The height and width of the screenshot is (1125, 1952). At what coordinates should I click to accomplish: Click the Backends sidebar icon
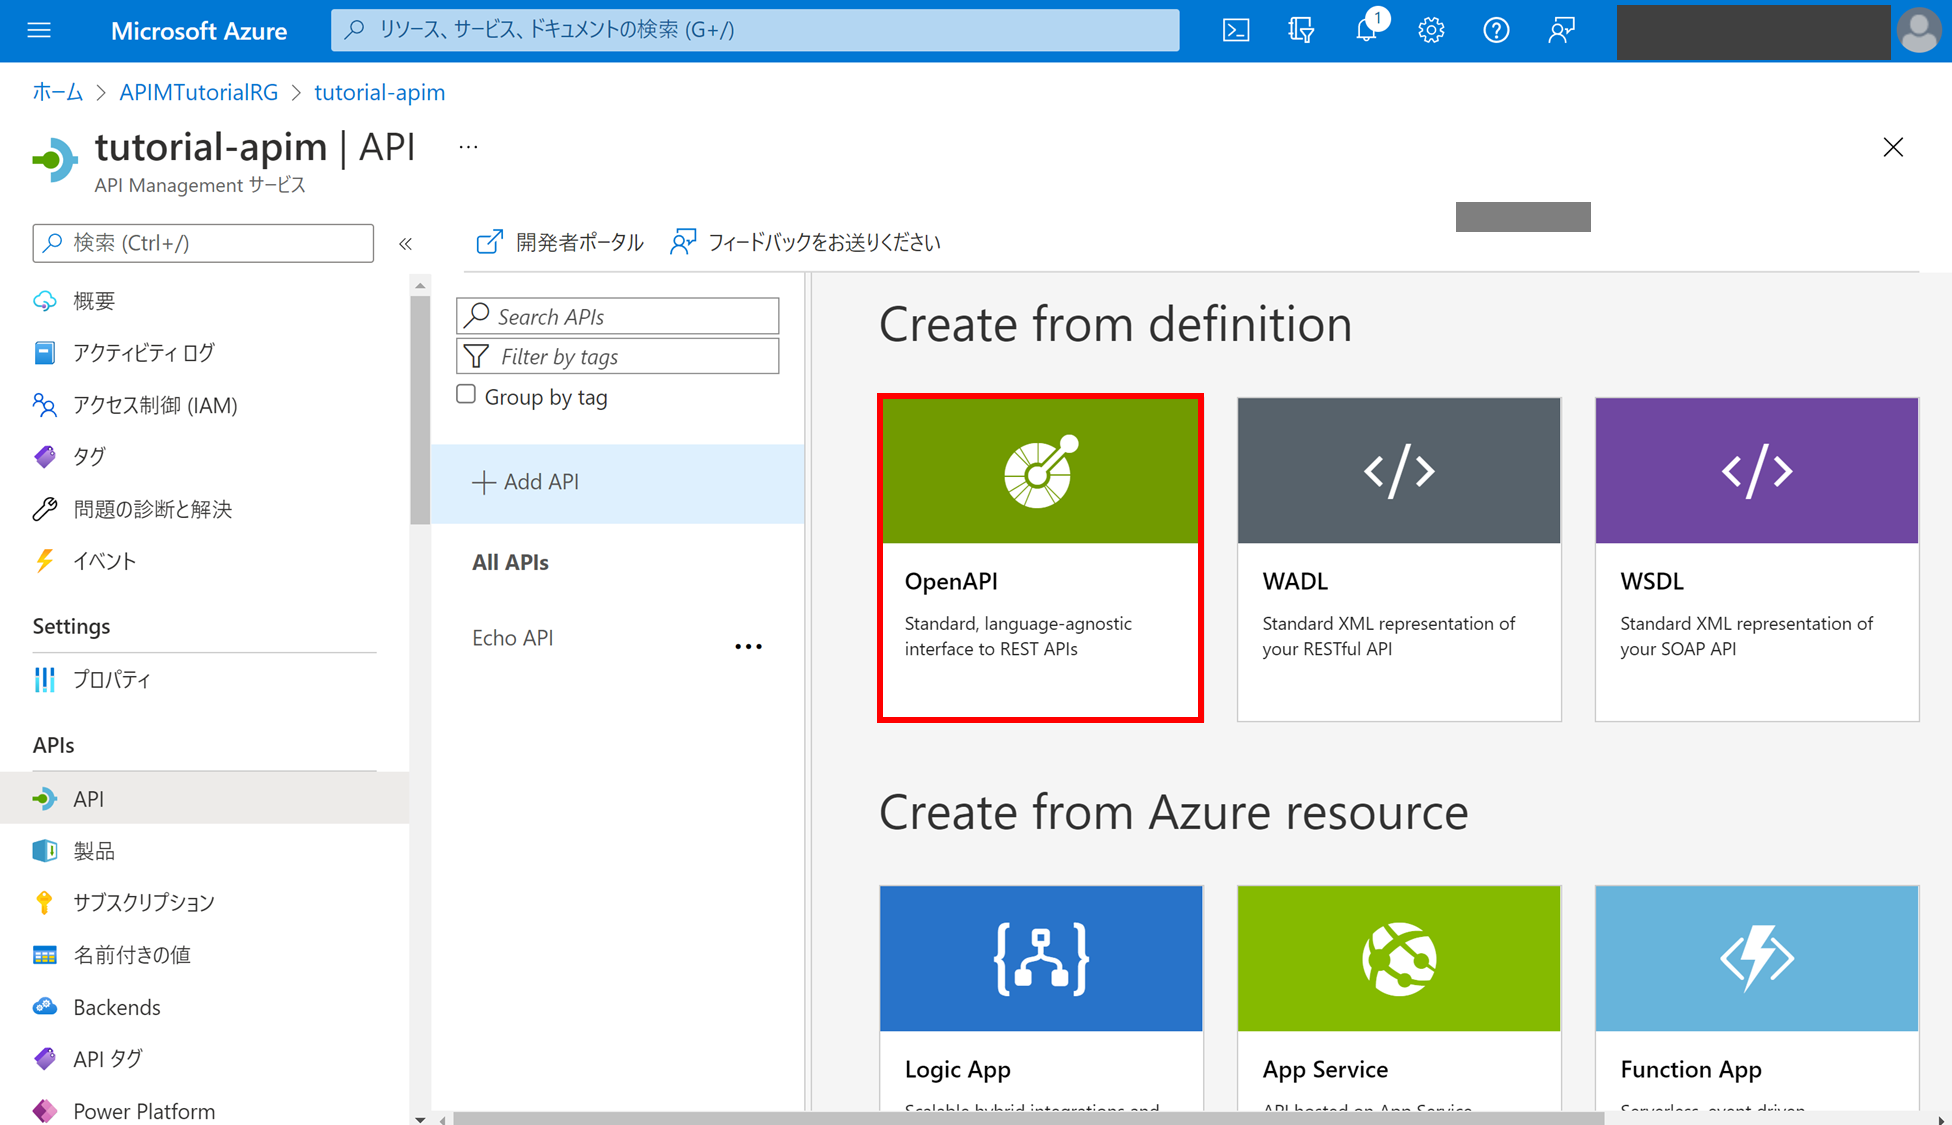[45, 1006]
